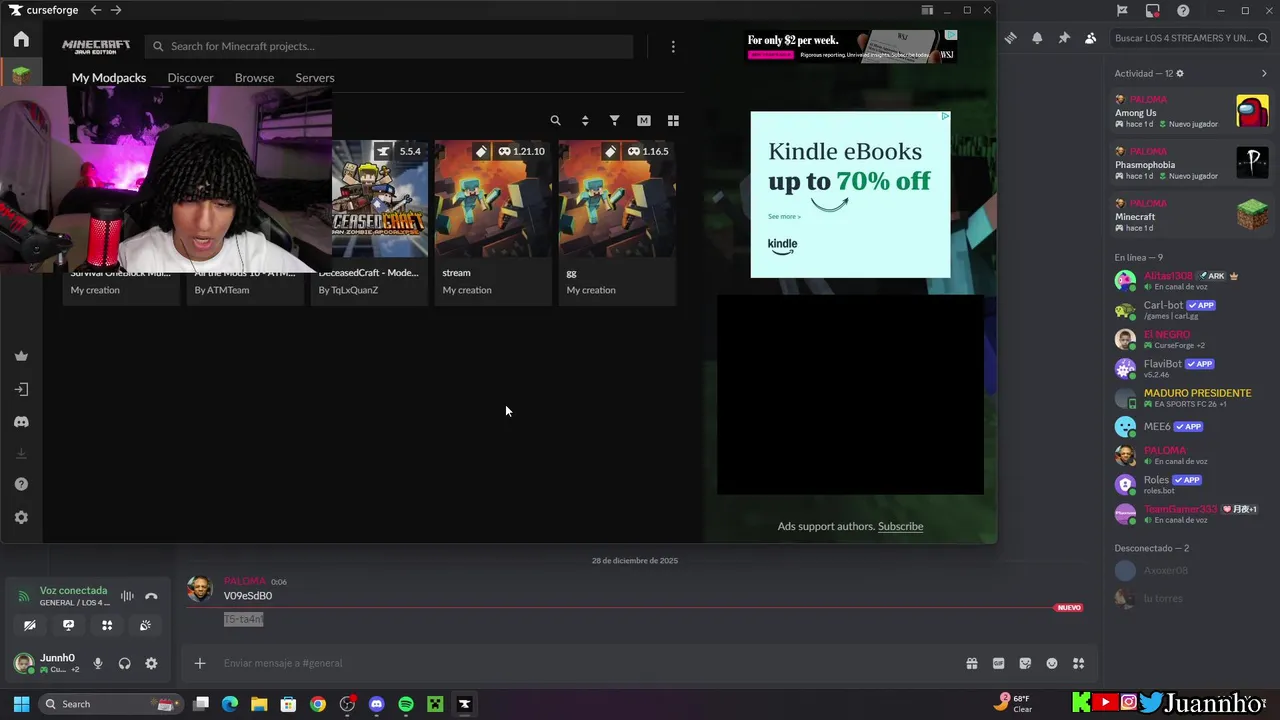Image resolution: width=1280 pixels, height=720 pixels.
Task: Toggle the CurseForge window layout icon
Action: pyautogui.click(x=927, y=10)
